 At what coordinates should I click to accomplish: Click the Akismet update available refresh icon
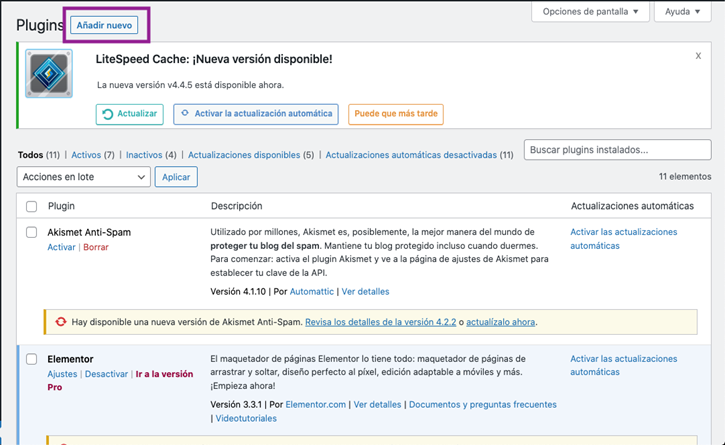[61, 322]
